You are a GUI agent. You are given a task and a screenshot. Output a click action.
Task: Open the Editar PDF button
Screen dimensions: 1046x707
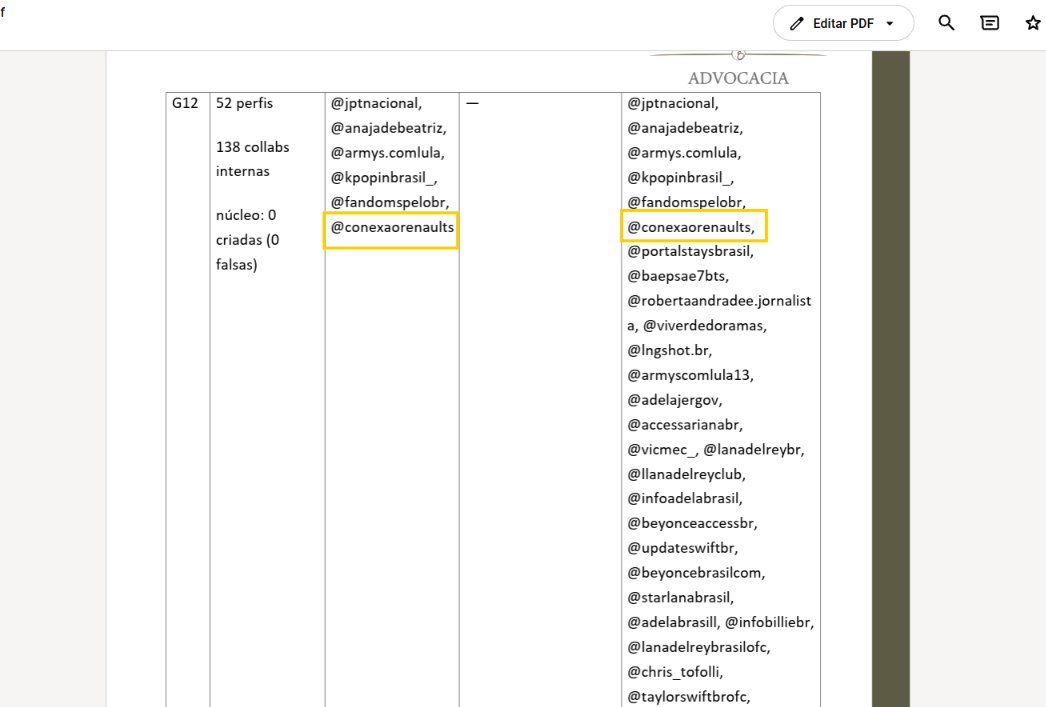843,23
